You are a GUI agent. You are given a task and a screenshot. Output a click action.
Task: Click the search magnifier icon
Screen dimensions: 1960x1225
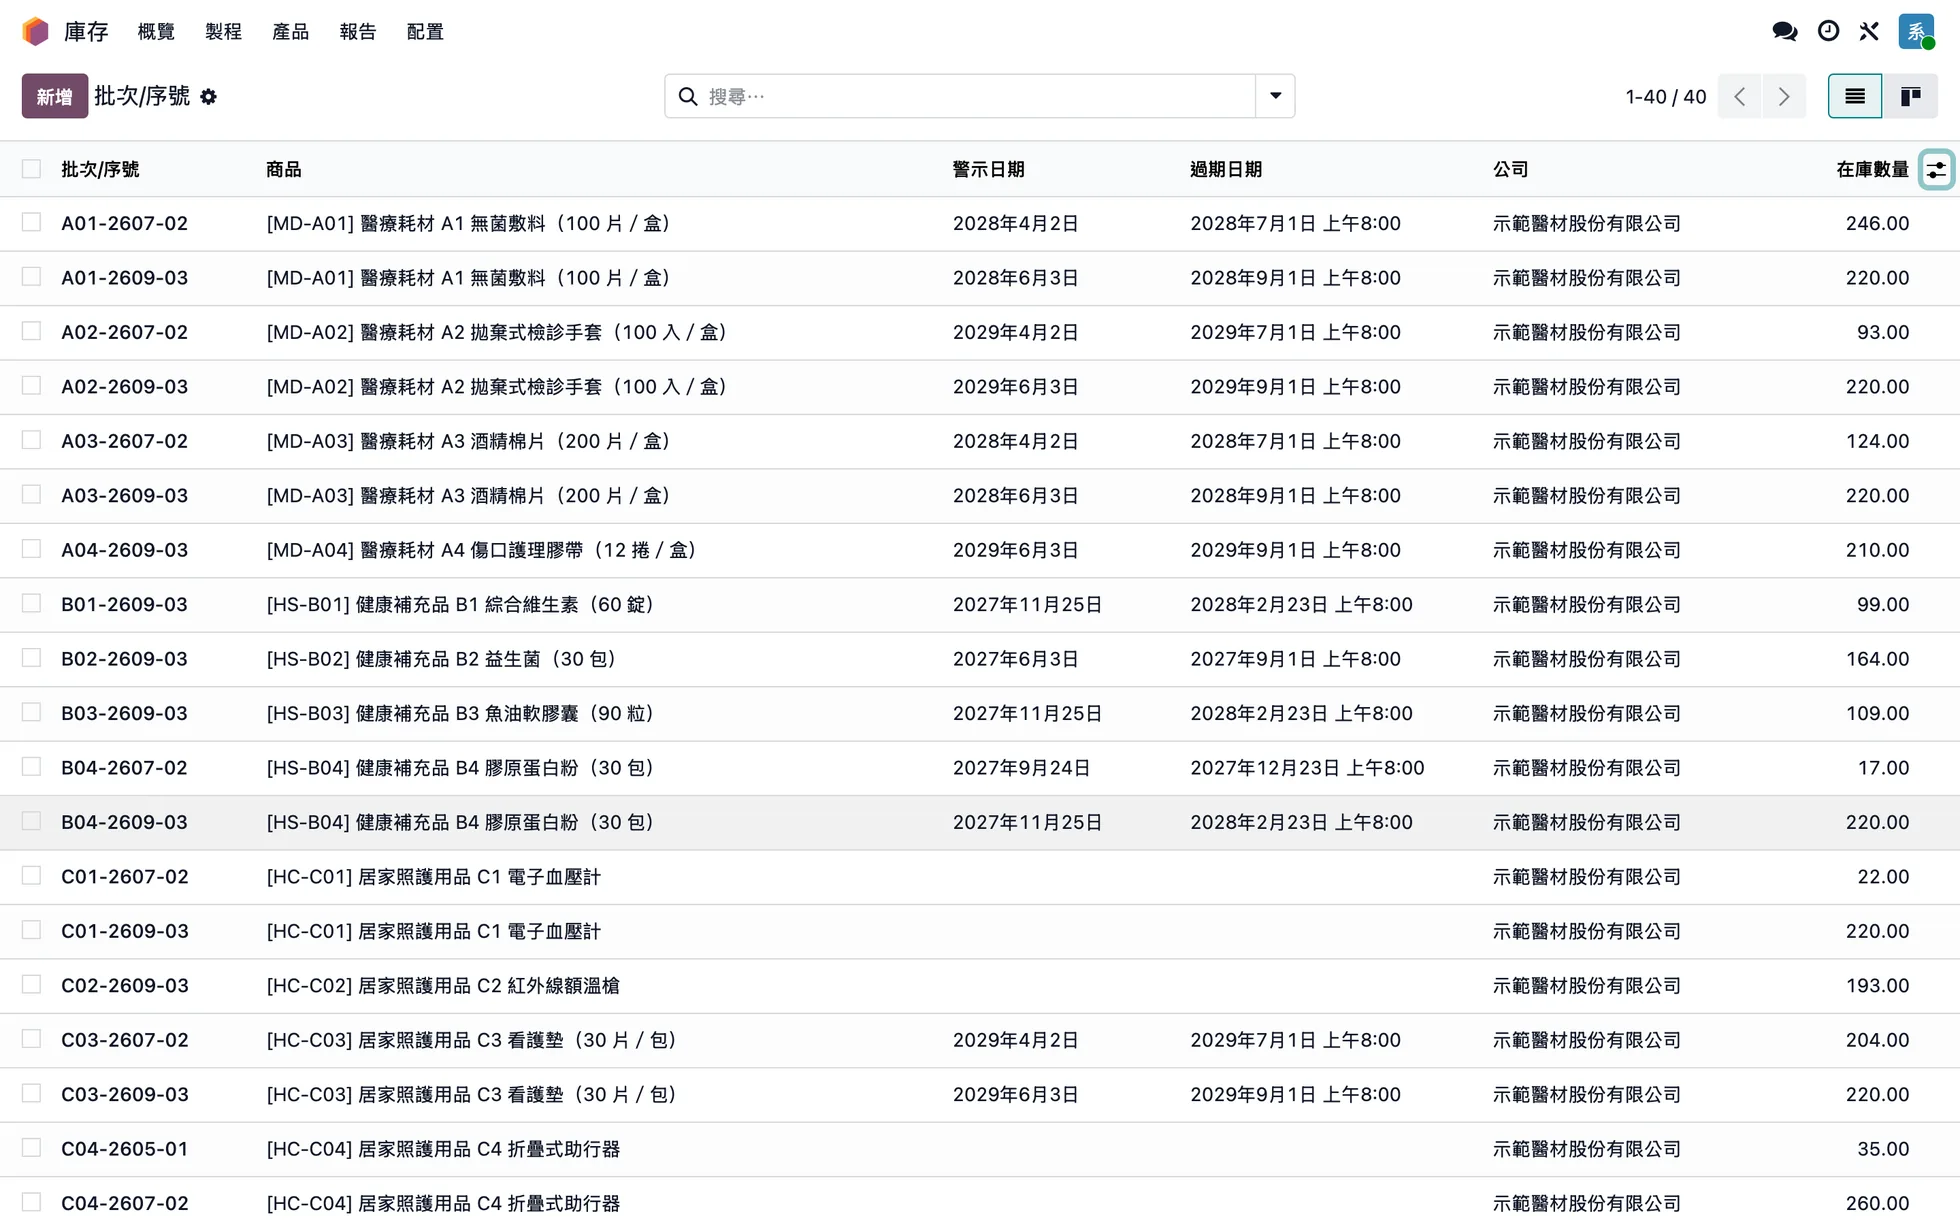(688, 96)
